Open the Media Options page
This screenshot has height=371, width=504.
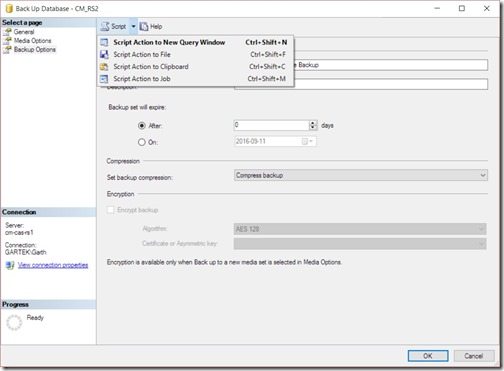coord(32,41)
